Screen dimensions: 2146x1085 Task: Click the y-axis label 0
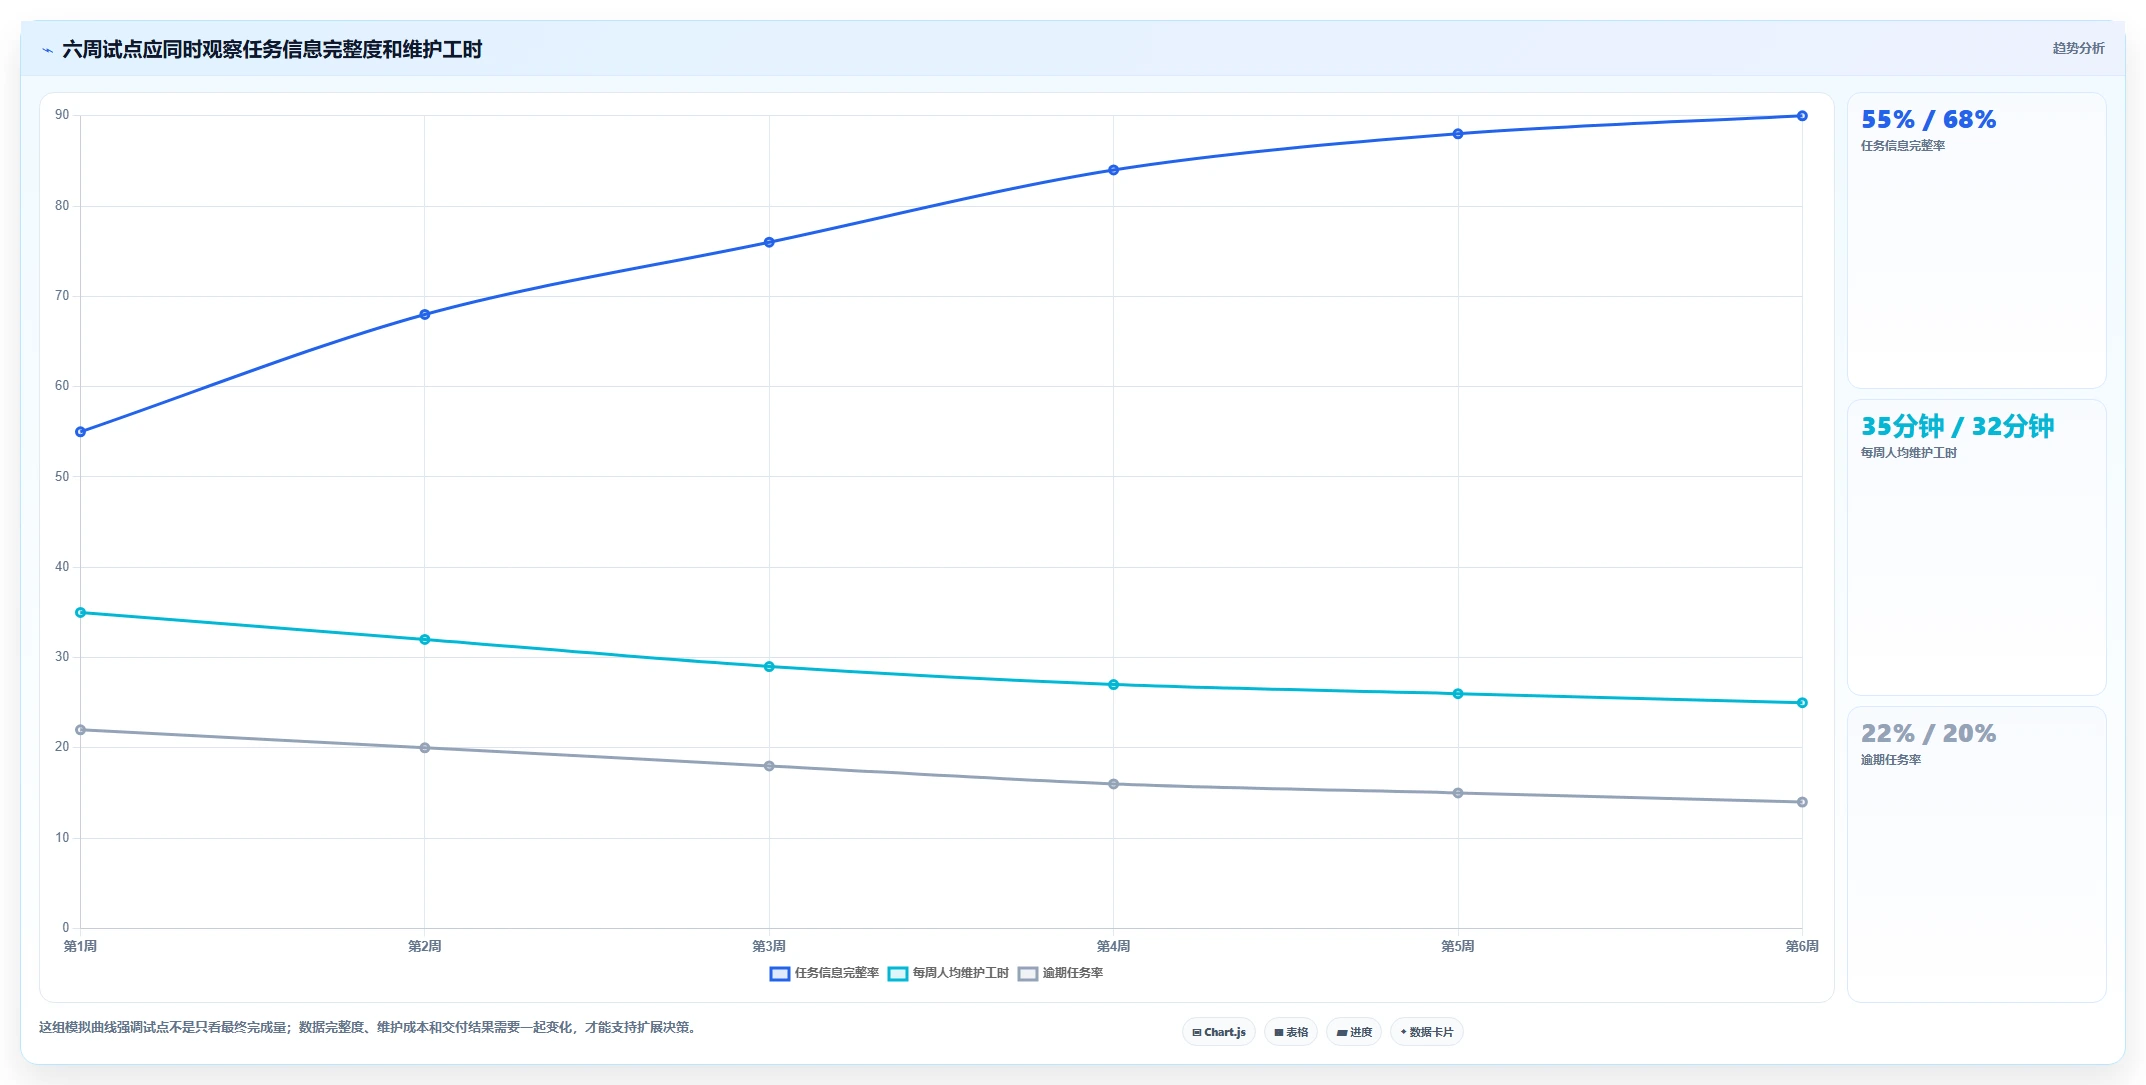pyautogui.click(x=66, y=928)
